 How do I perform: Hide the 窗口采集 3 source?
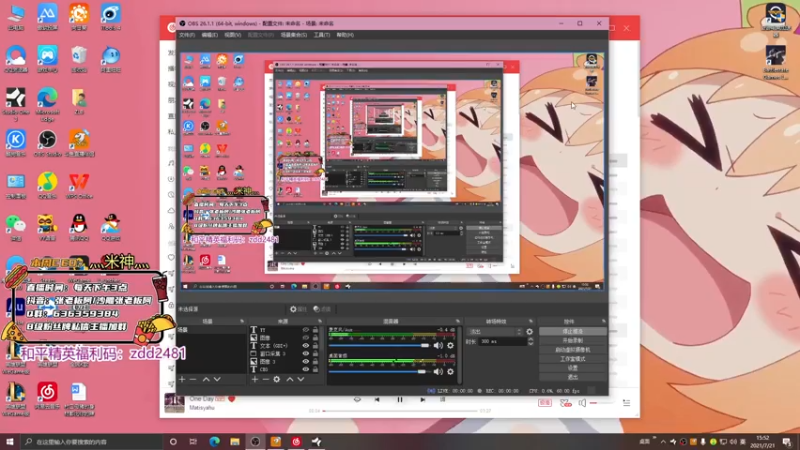point(306,353)
